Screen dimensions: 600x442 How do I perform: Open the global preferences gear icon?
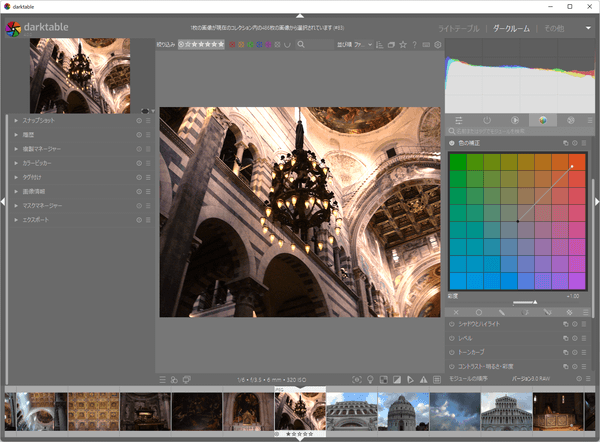(438, 45)
